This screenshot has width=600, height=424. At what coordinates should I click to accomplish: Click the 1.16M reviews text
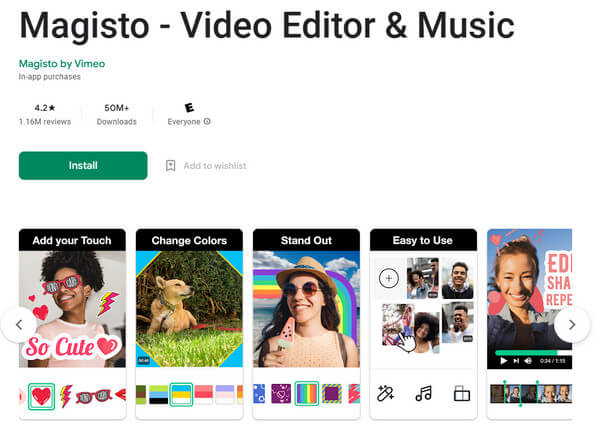(x=45, y=122)
